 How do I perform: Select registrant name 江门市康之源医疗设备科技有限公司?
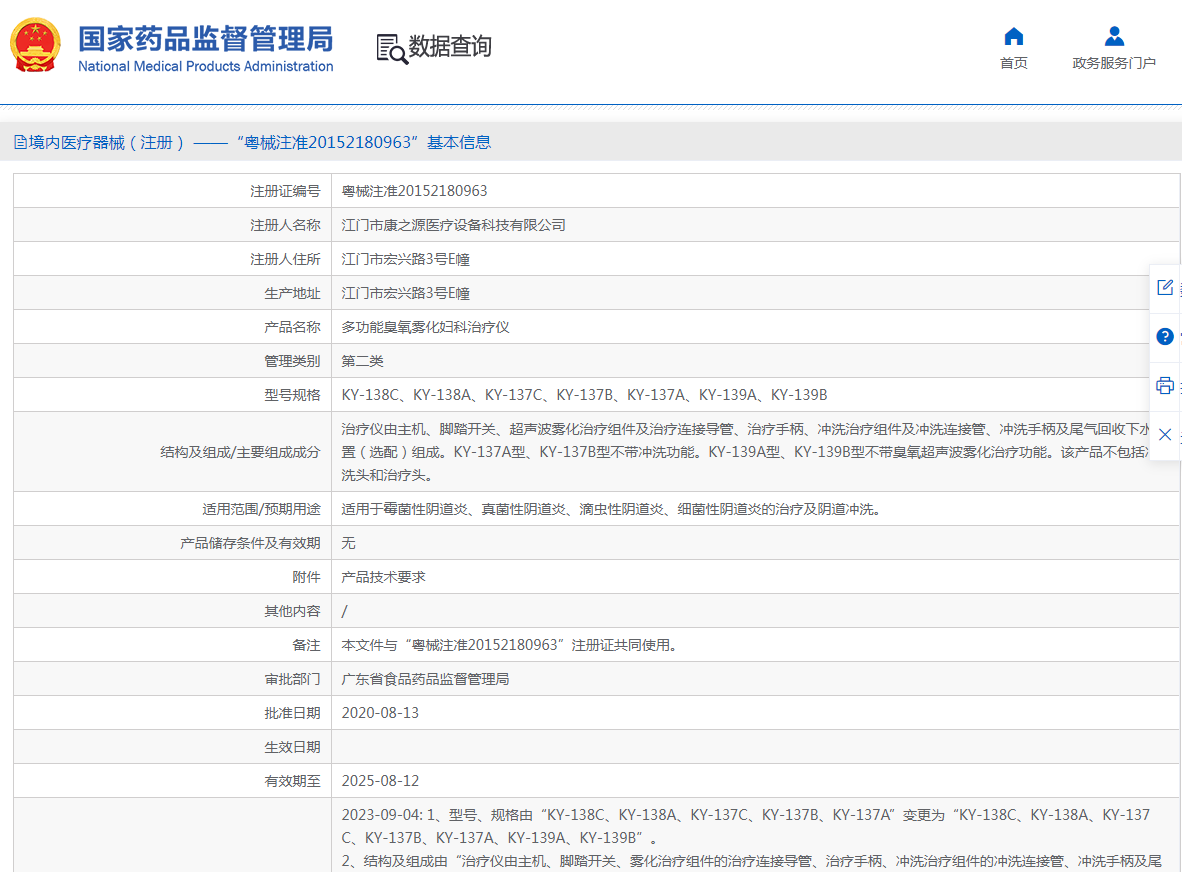tap(453, 225)
